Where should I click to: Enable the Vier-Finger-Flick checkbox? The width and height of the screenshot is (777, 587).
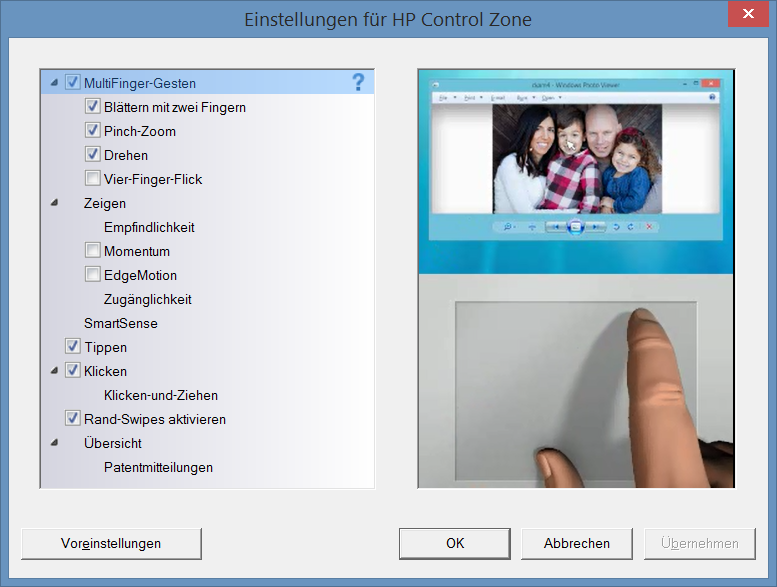(x=92, y=178)
